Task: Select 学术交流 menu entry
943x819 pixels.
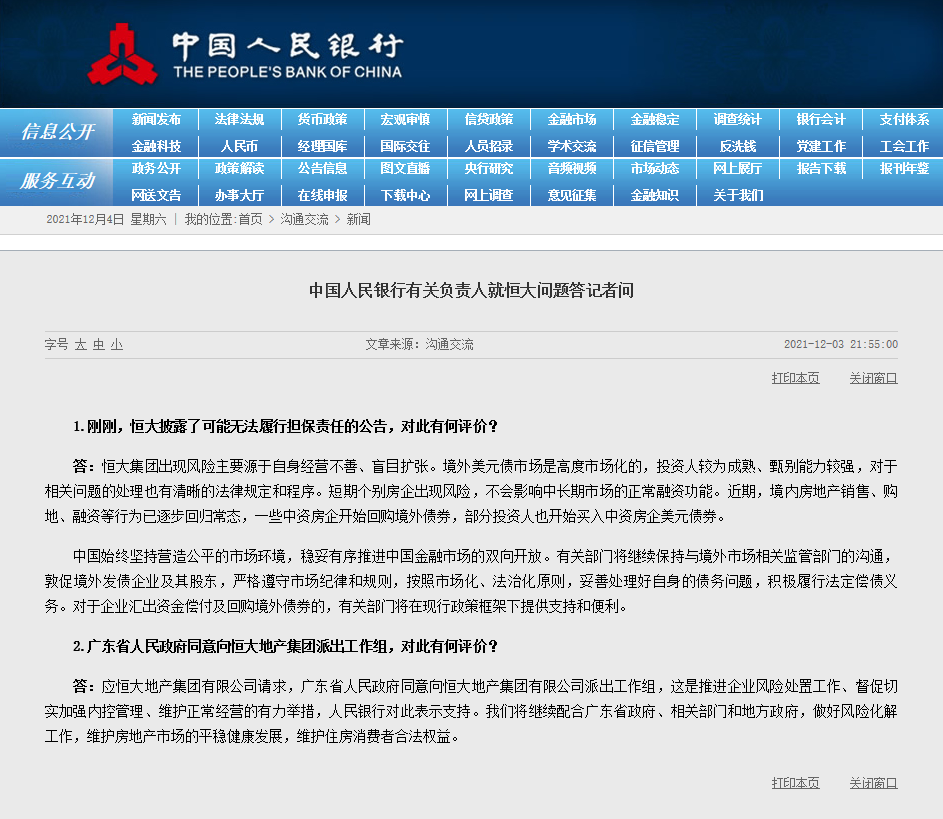Action: point(572,146)
